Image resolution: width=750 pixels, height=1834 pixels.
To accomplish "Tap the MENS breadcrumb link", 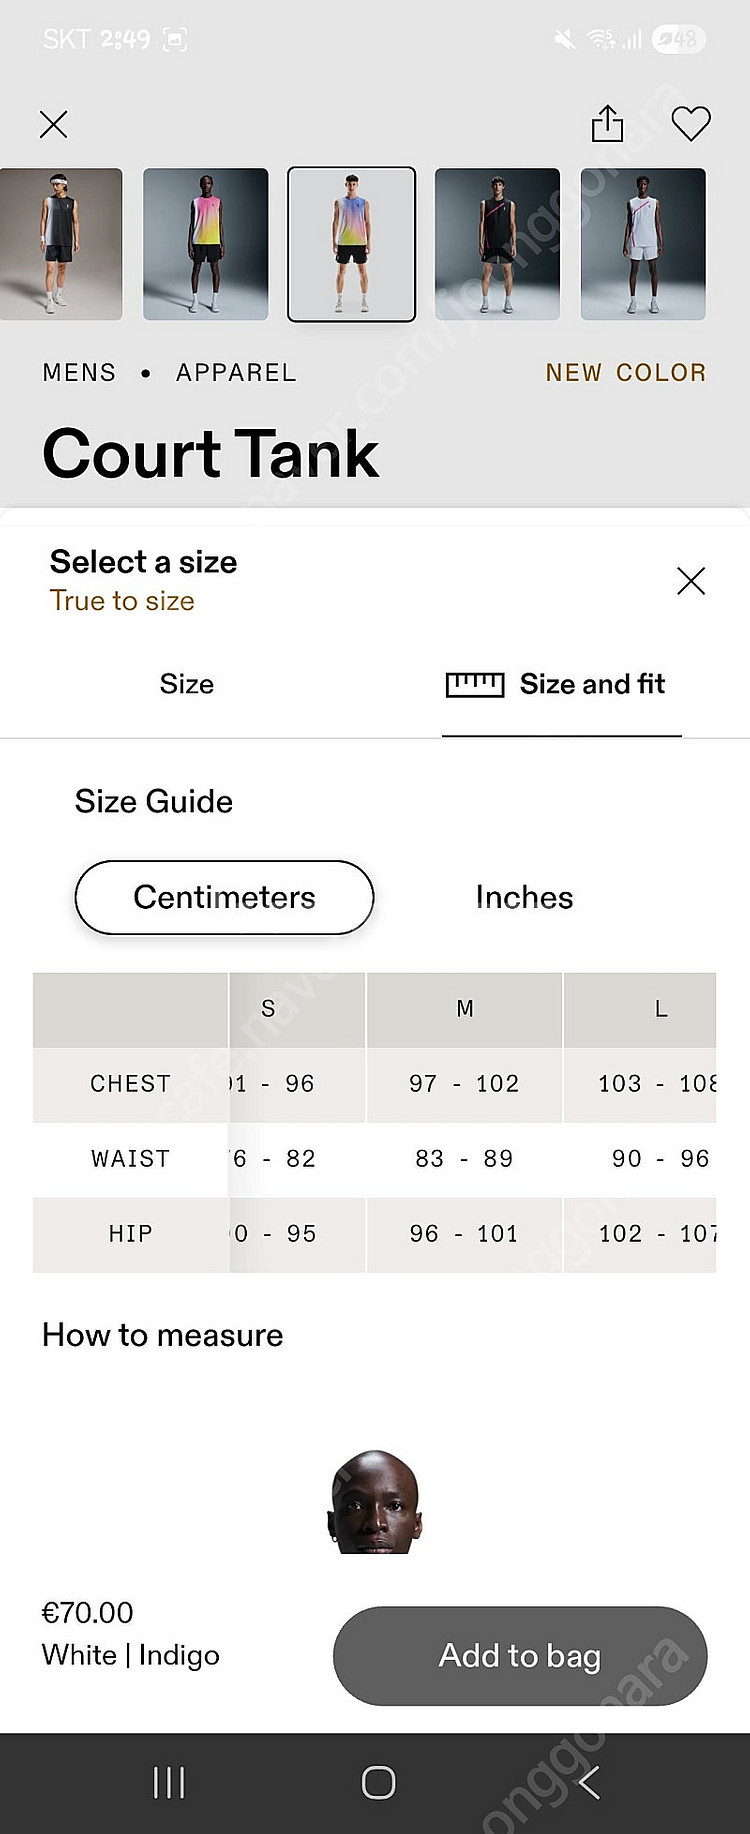I will click(79, 373).
